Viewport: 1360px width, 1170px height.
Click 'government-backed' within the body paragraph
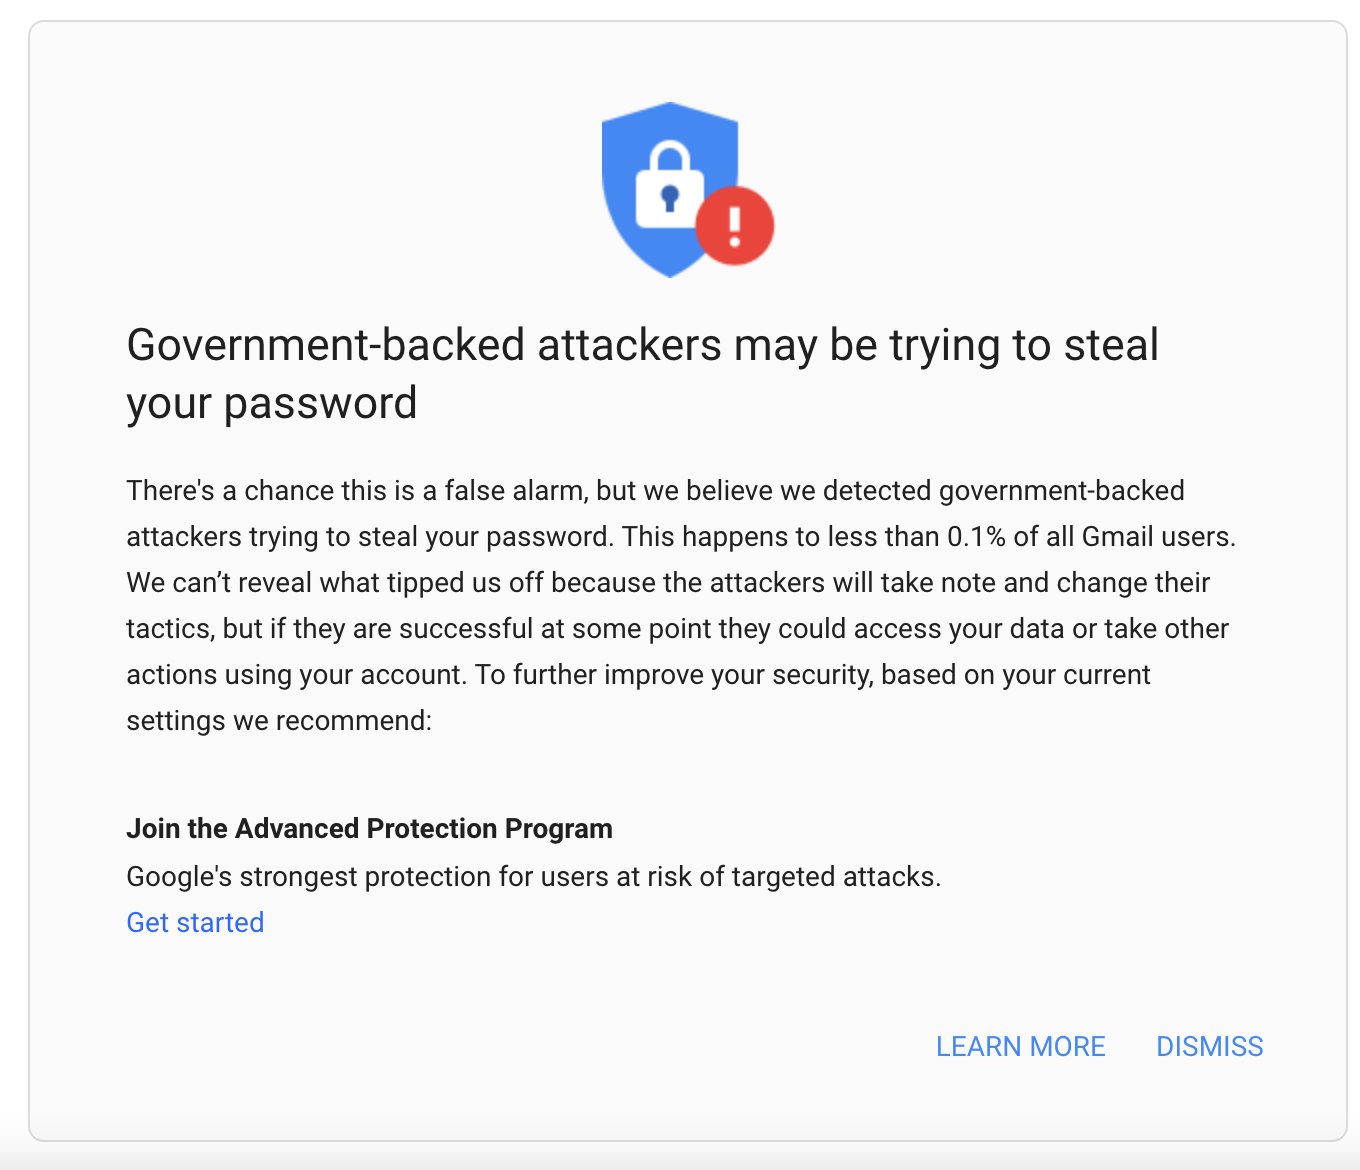1061,490
